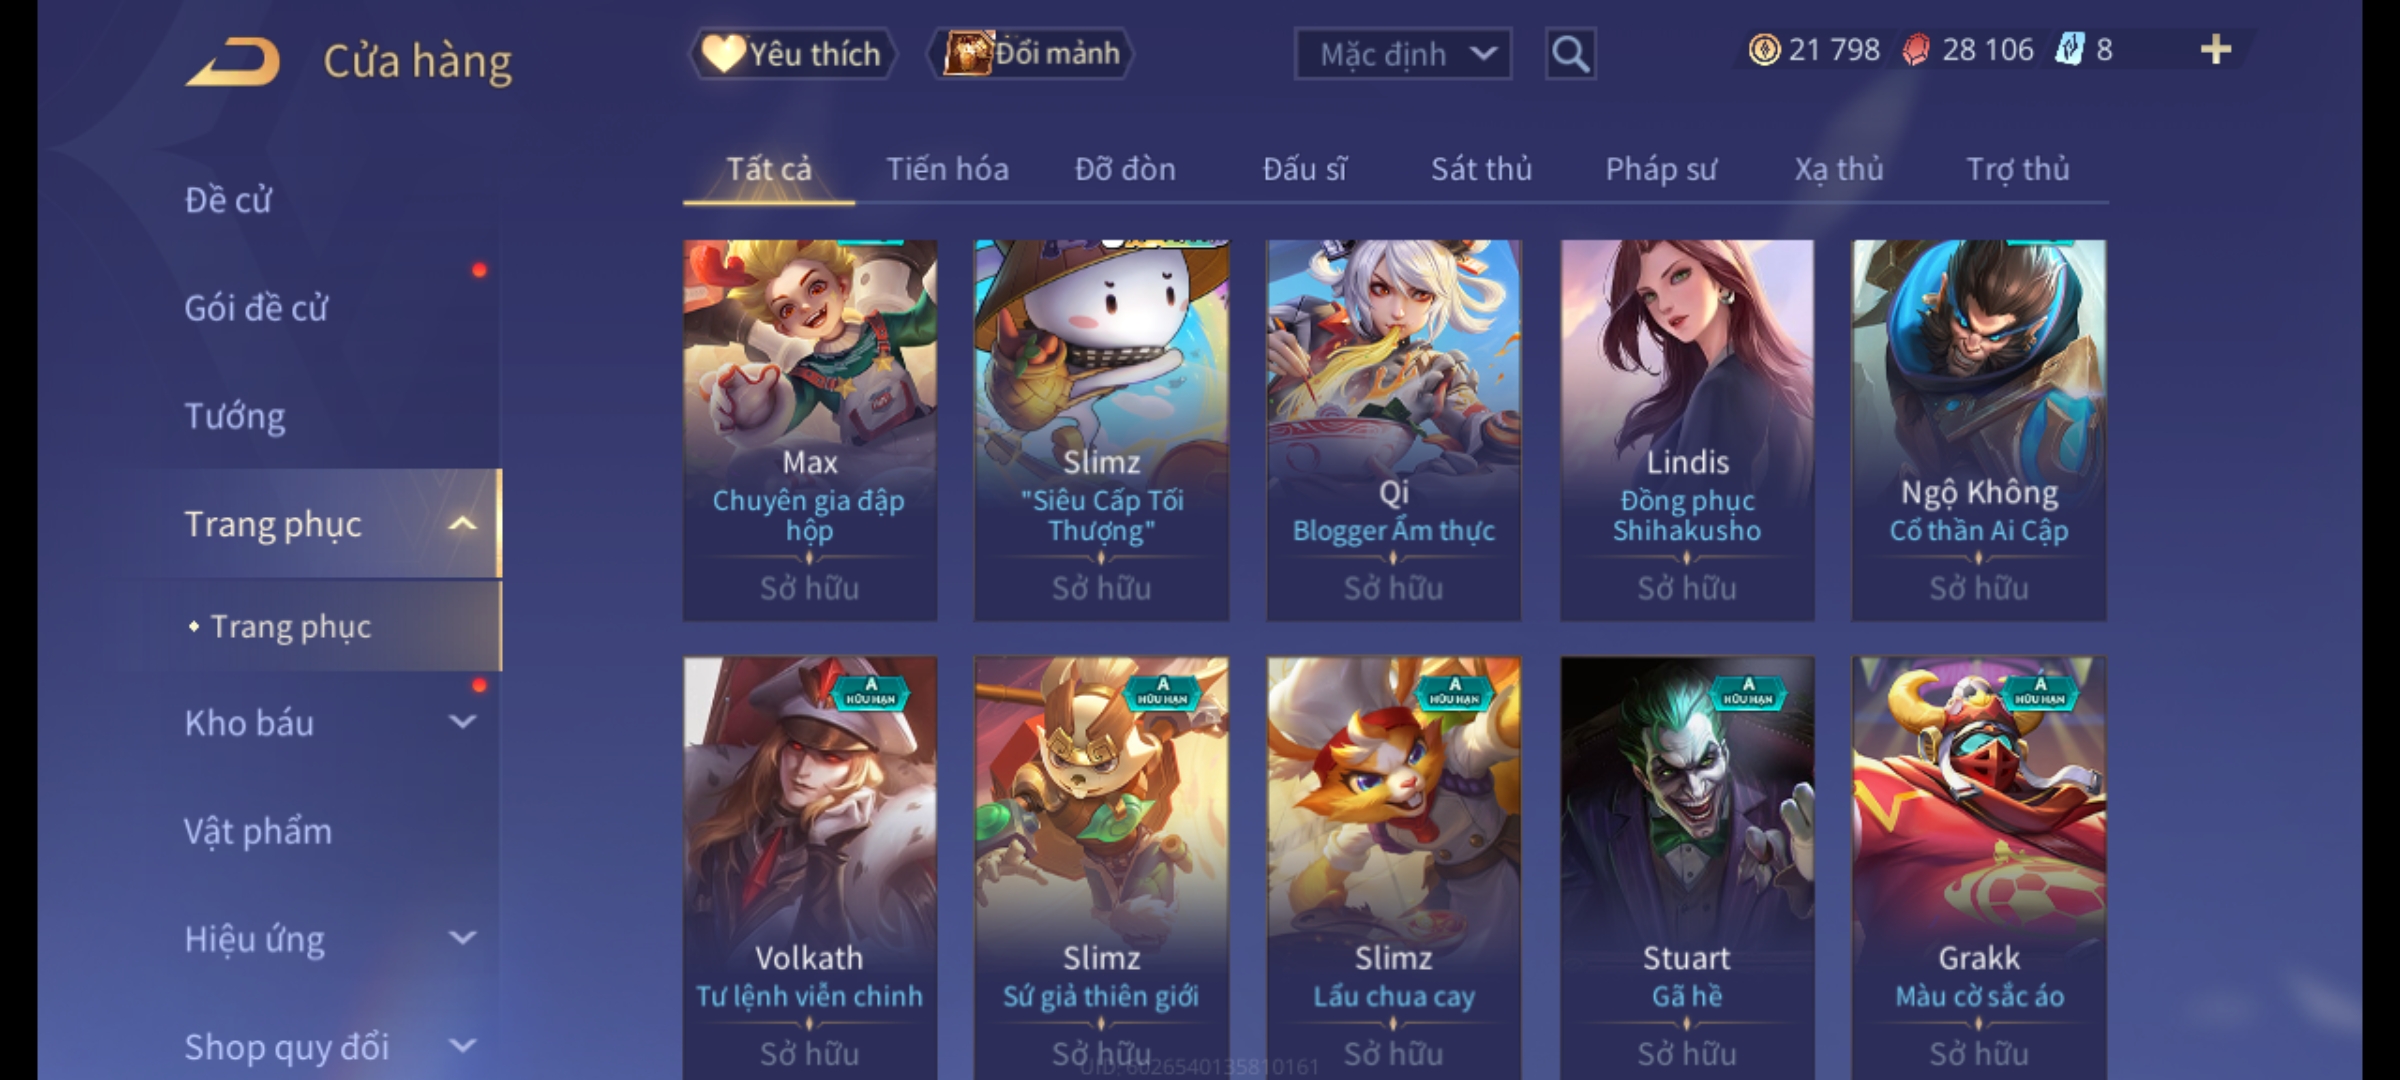Open the Yêu thích heart favorites
The image size is (2400, 1080).
792,54
